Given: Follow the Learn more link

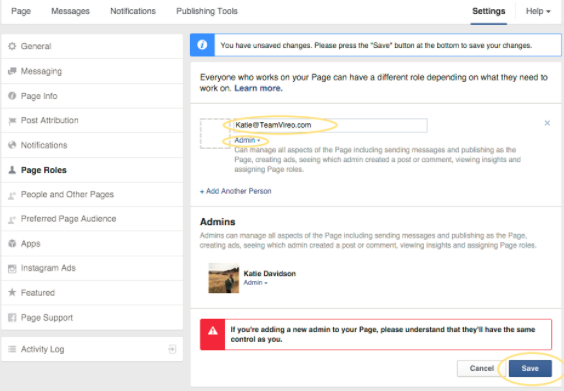Looking at the screenshot, I should click(258, 88).
